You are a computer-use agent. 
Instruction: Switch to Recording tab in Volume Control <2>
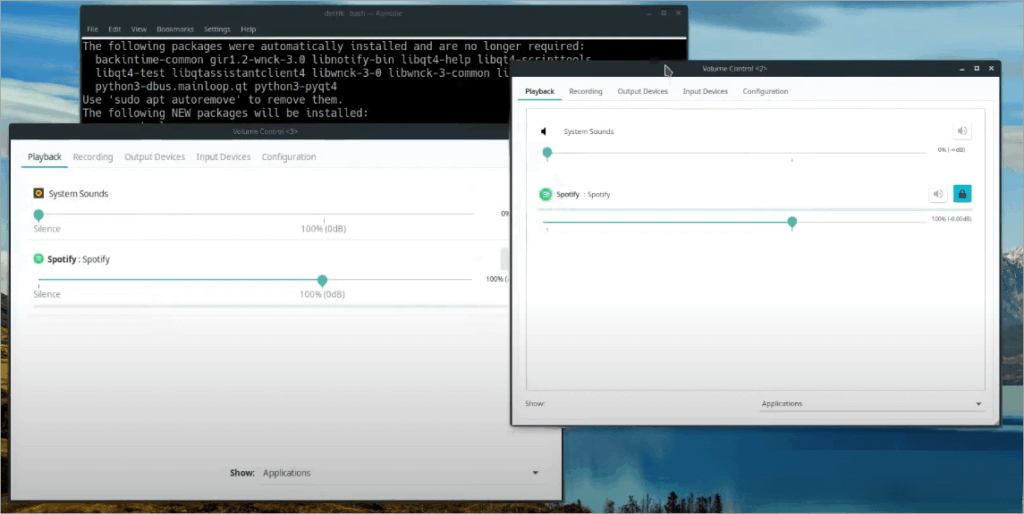tap(585, 91)
